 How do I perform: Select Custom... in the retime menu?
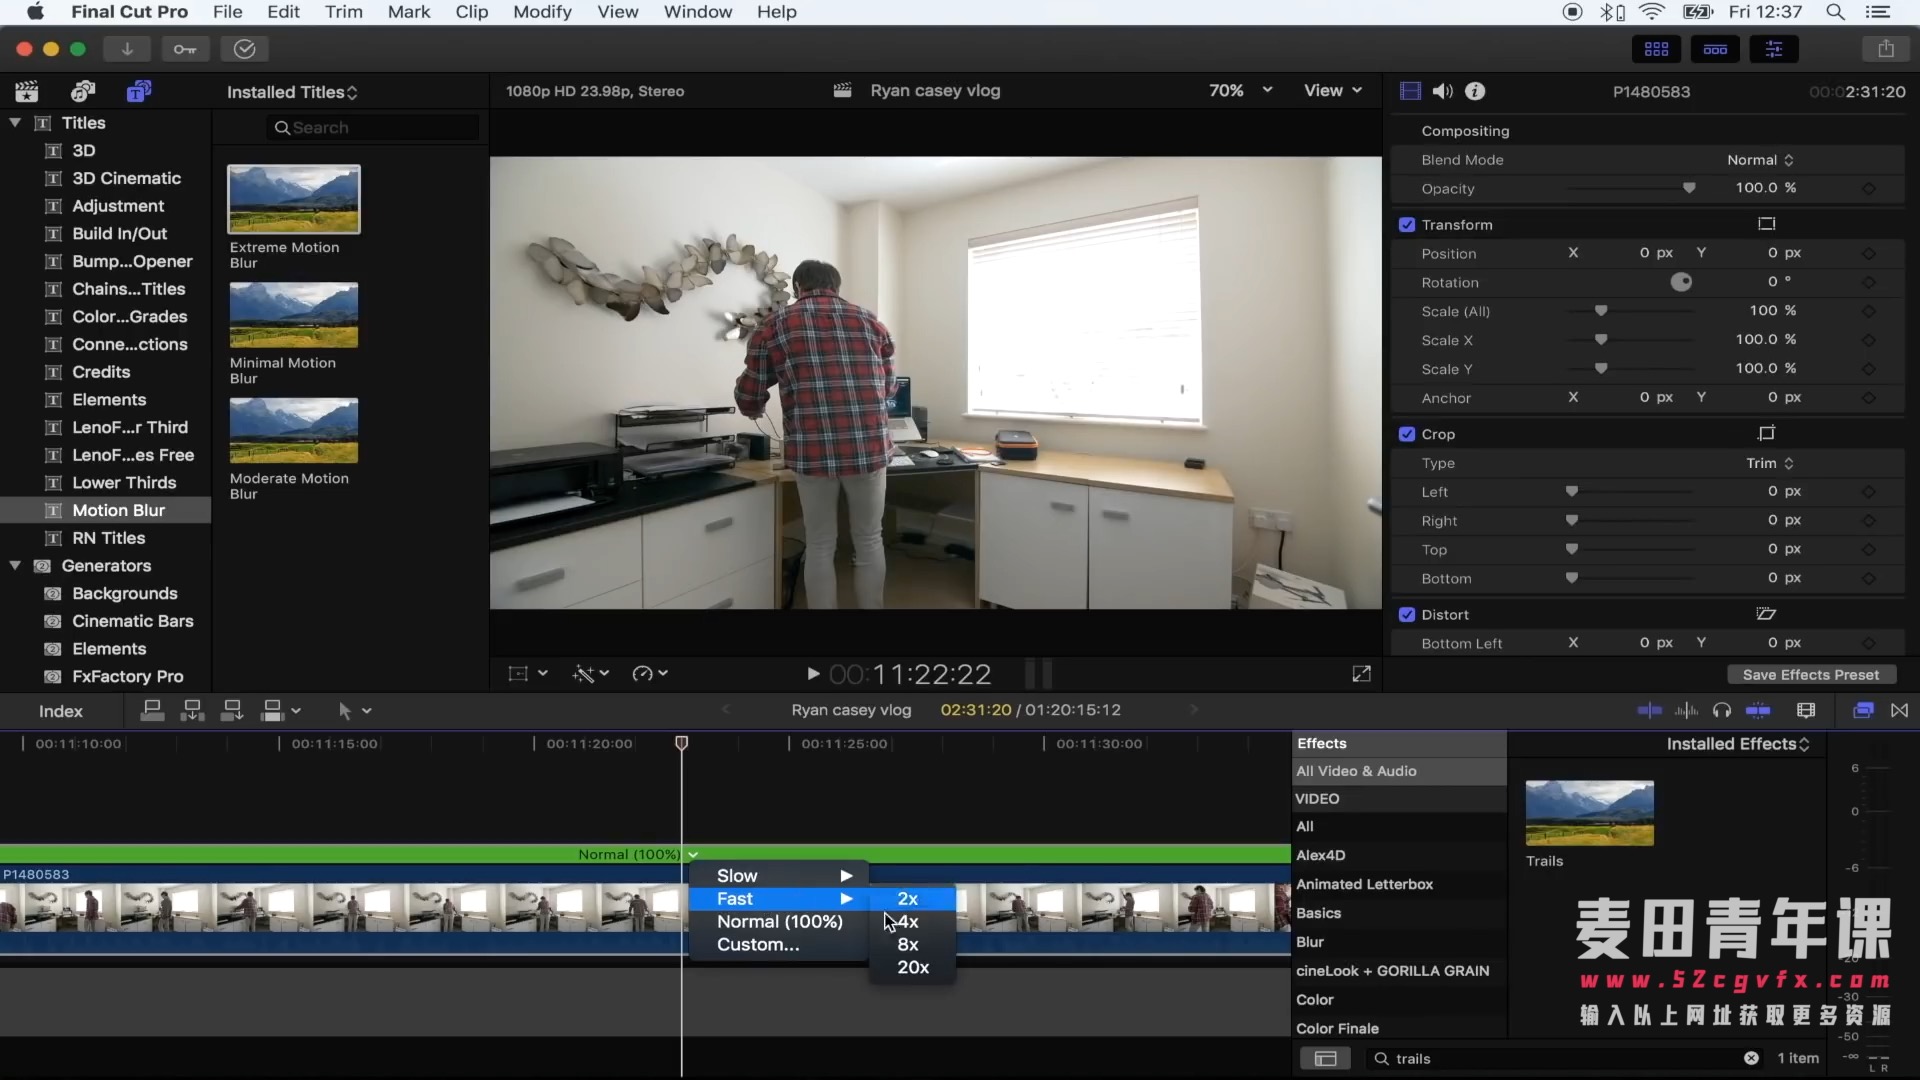click(x=779, y=945)
